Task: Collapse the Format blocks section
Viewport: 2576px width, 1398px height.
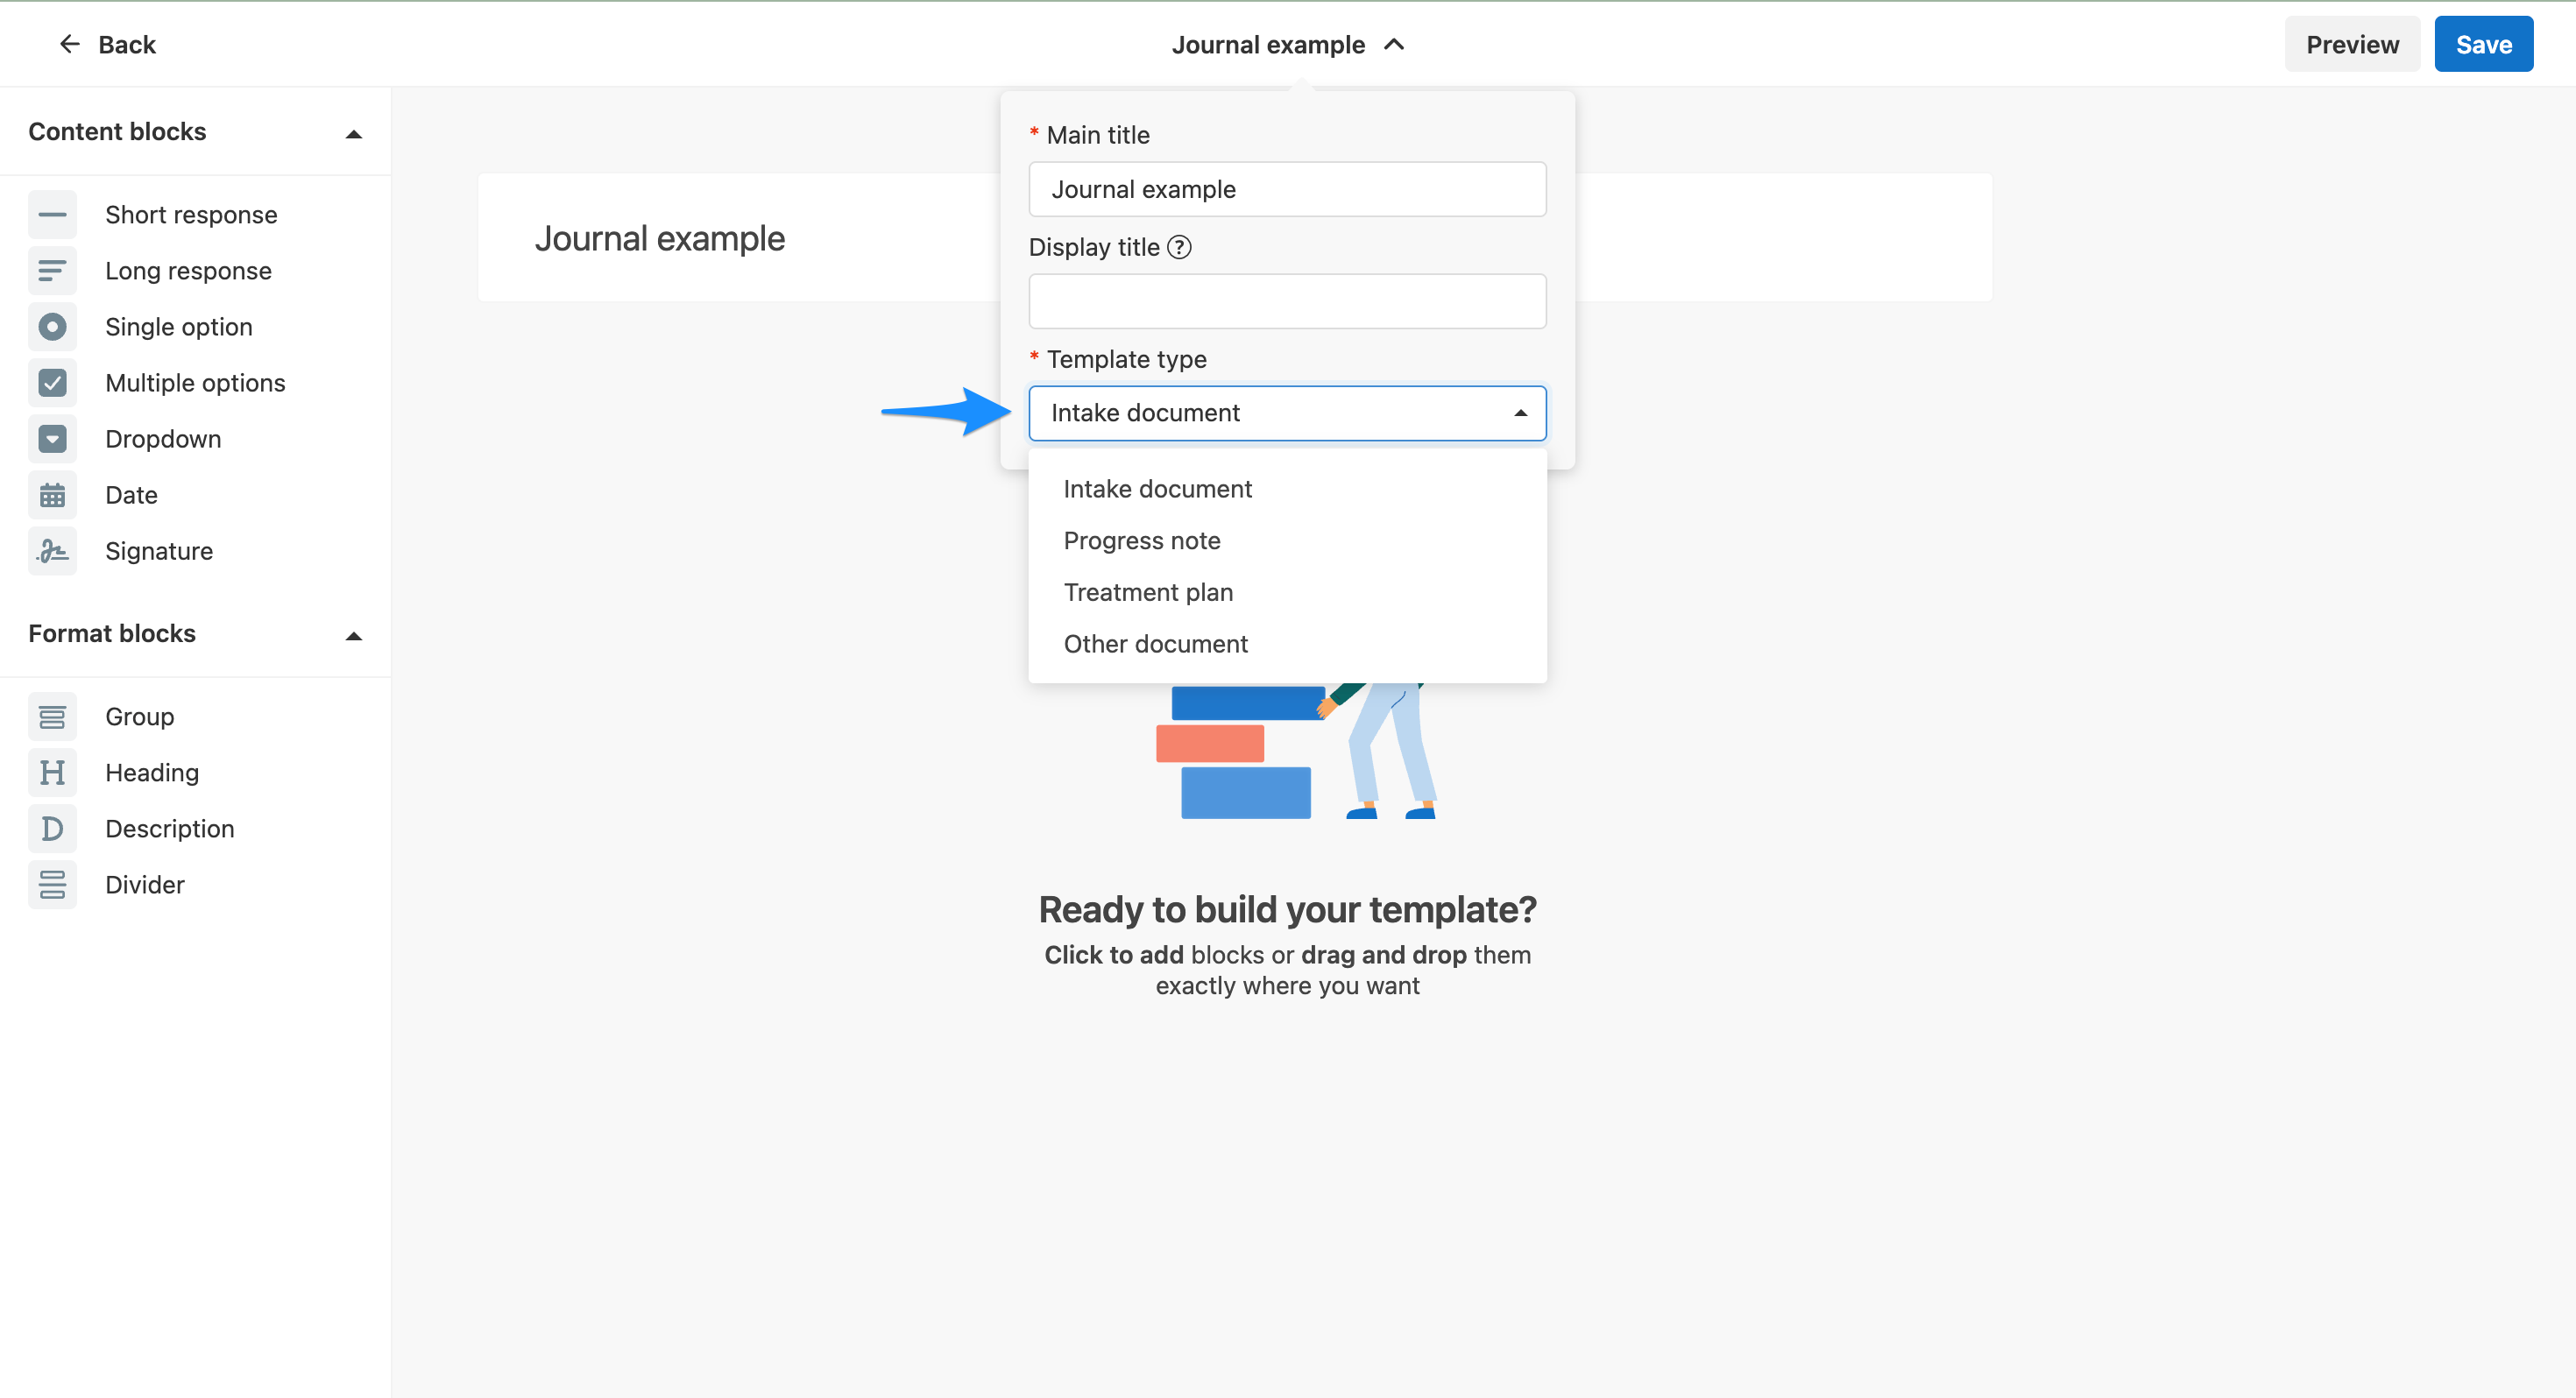Action: coord(353,636)
